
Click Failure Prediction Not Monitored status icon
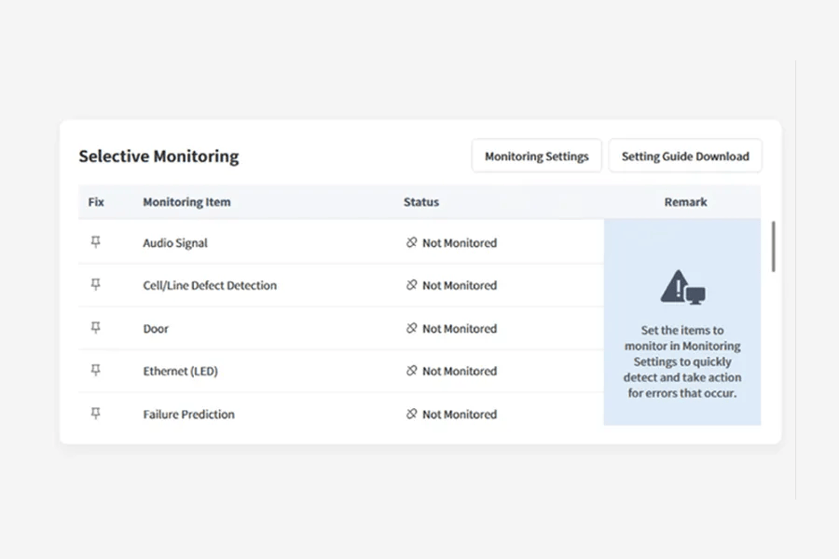point(411,413)
